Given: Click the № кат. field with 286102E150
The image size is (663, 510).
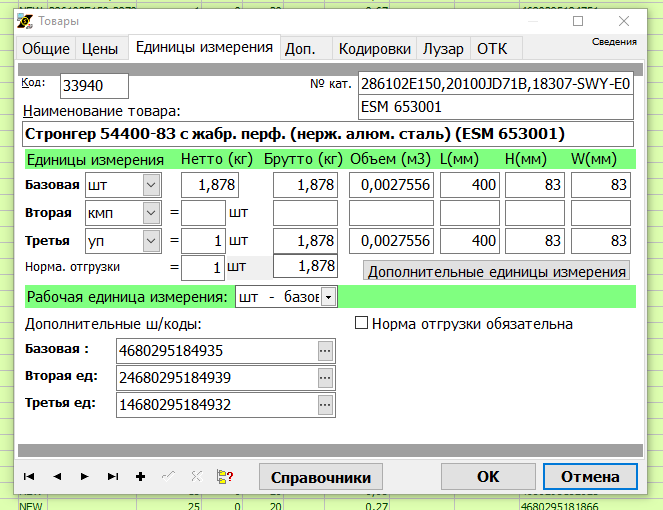Looking at the screenshot, I should [496, 83].
